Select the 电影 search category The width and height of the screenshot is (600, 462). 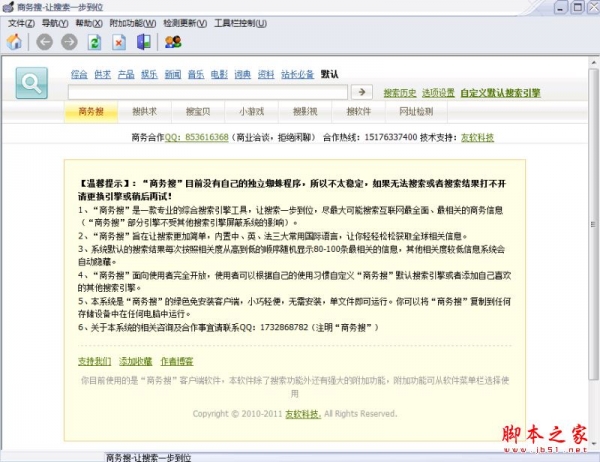point(219,74)
